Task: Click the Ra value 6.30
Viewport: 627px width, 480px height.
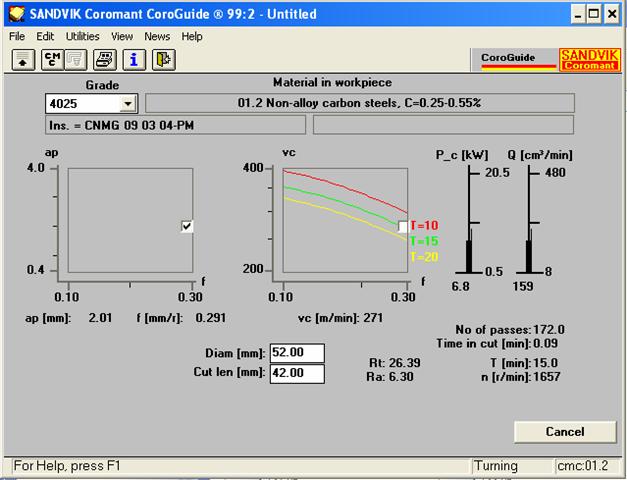Action: coord(401,376)
